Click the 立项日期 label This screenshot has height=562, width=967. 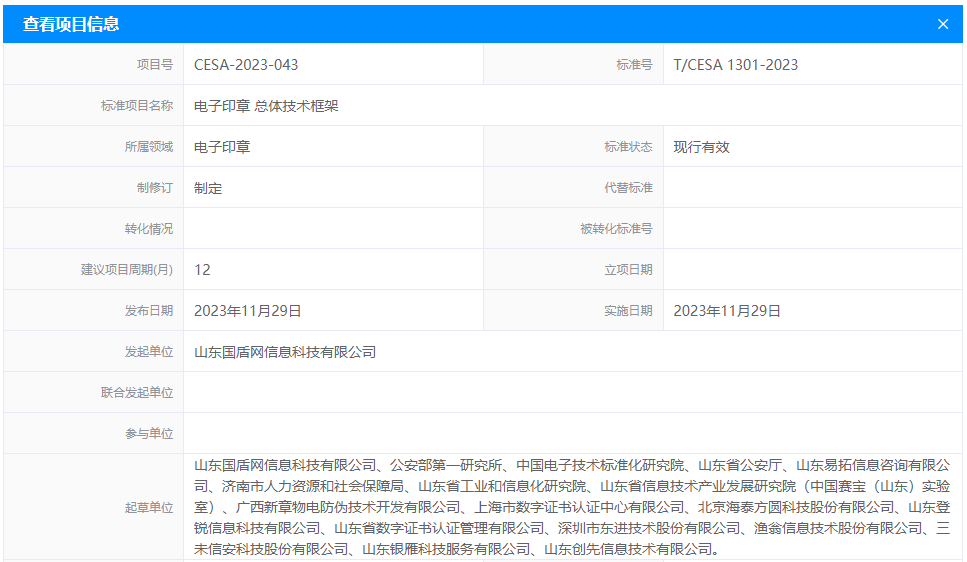(628, 270)
